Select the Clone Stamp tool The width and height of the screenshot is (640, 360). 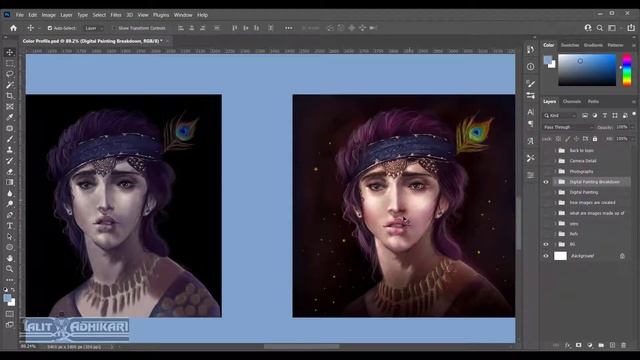(x=10, y=150)
